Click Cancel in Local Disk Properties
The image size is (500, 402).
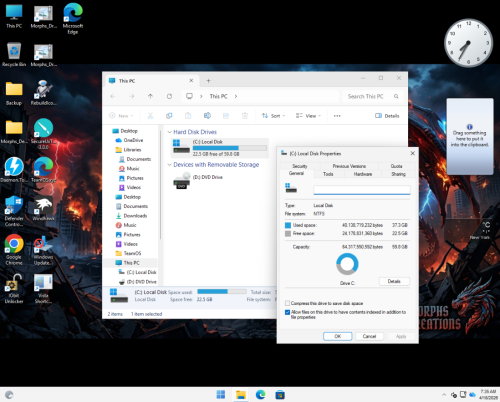369,336
